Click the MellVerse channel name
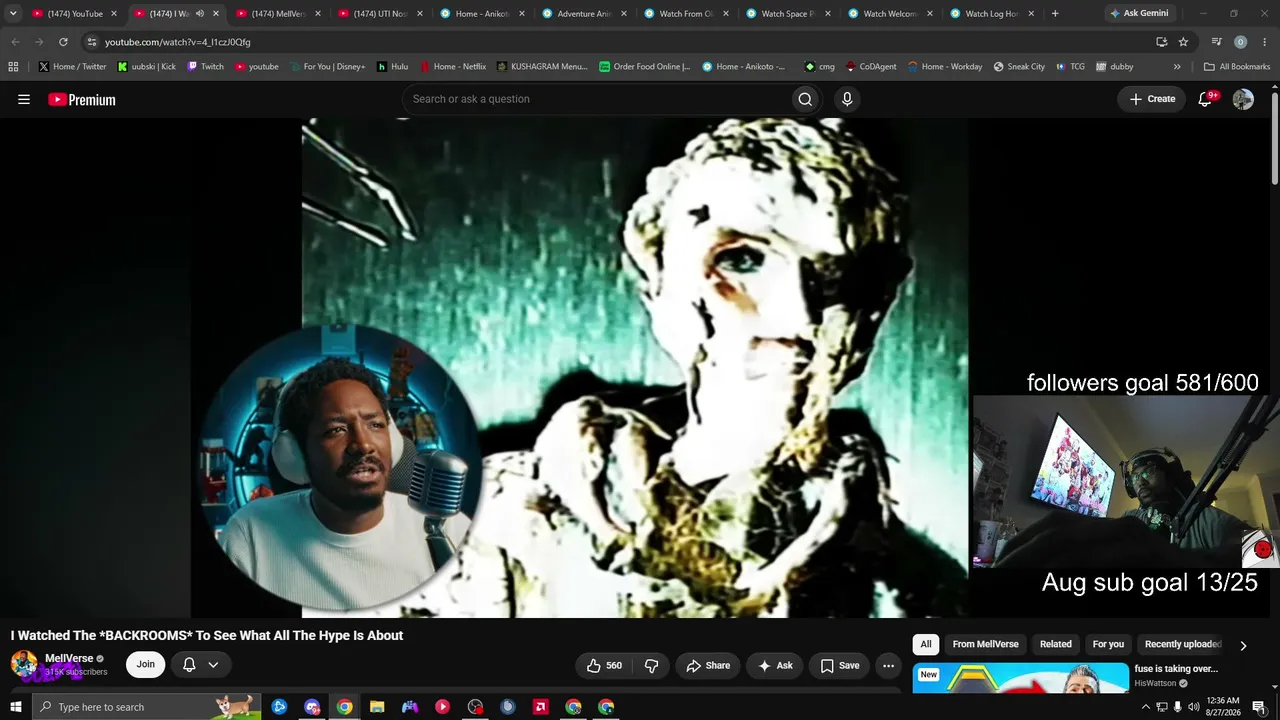Viewport: 1280px width, 720px height. pyautogui.click(x=69, y=658)
